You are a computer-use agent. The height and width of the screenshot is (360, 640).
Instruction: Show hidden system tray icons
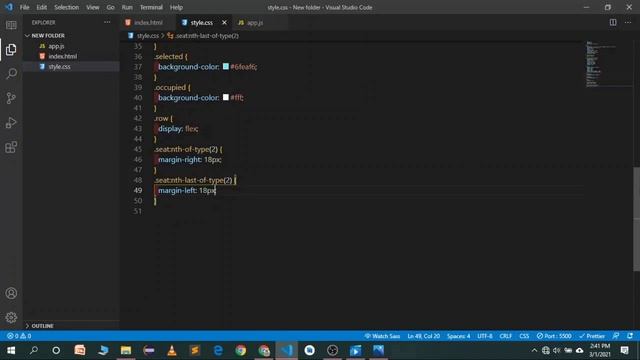(534, 350)
